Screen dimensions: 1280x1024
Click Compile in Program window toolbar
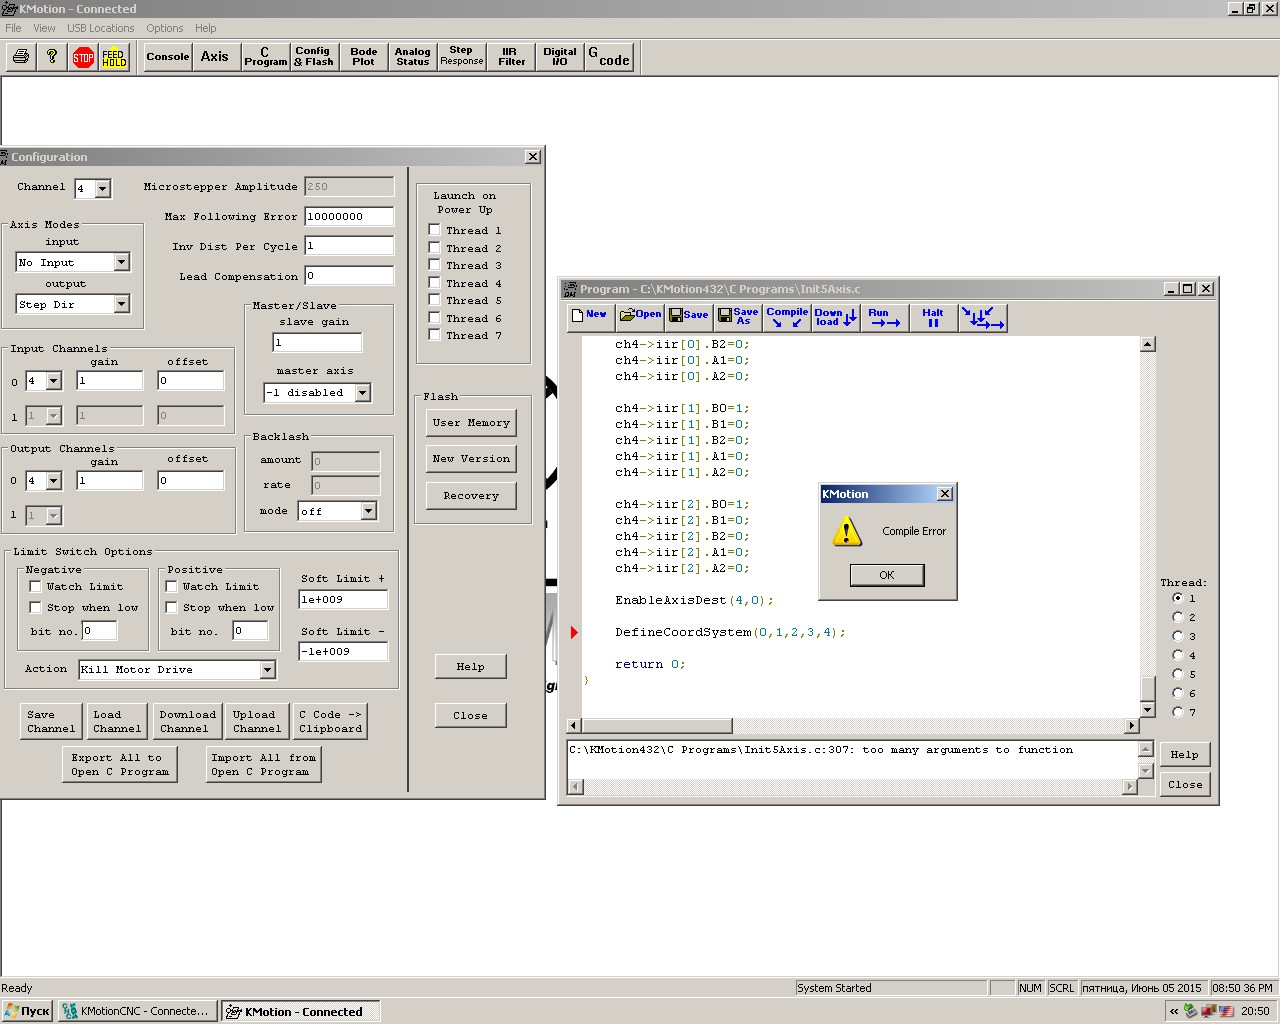tap(786, 317)
